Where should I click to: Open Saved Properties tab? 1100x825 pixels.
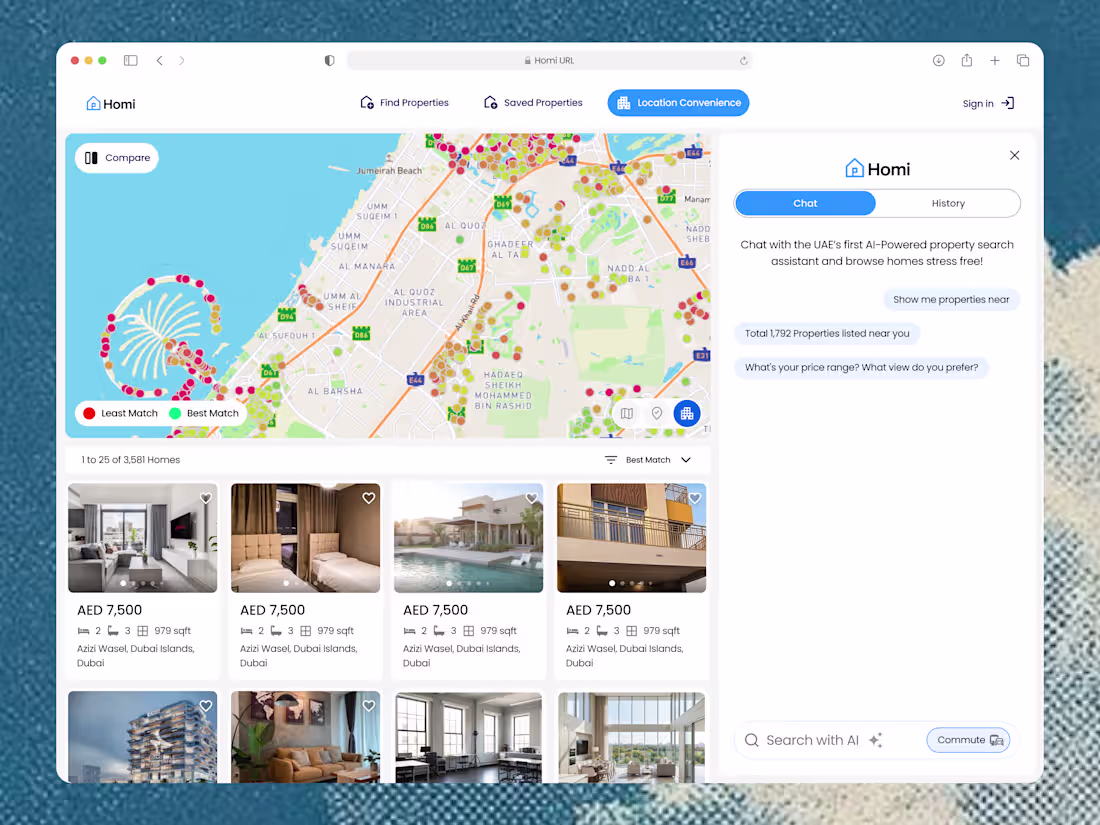click(x=533, y=102)
